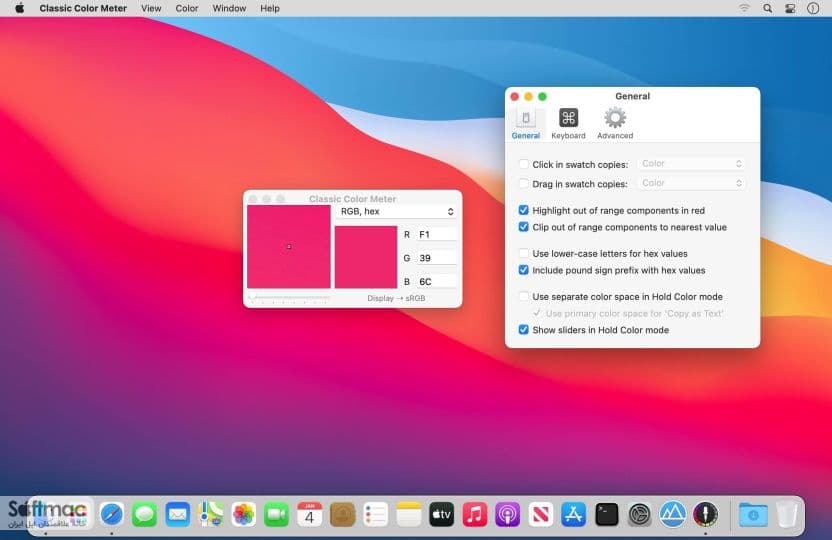This screenshot has height=540, width=832.
Task: Open the App Store dock icon
Action: [574, 514]
